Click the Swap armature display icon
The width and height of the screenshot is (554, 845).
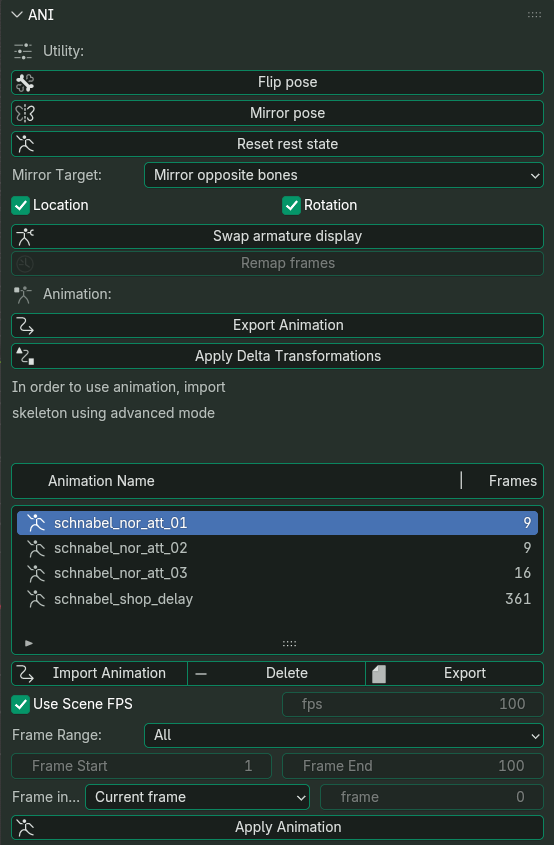[25, 236]
